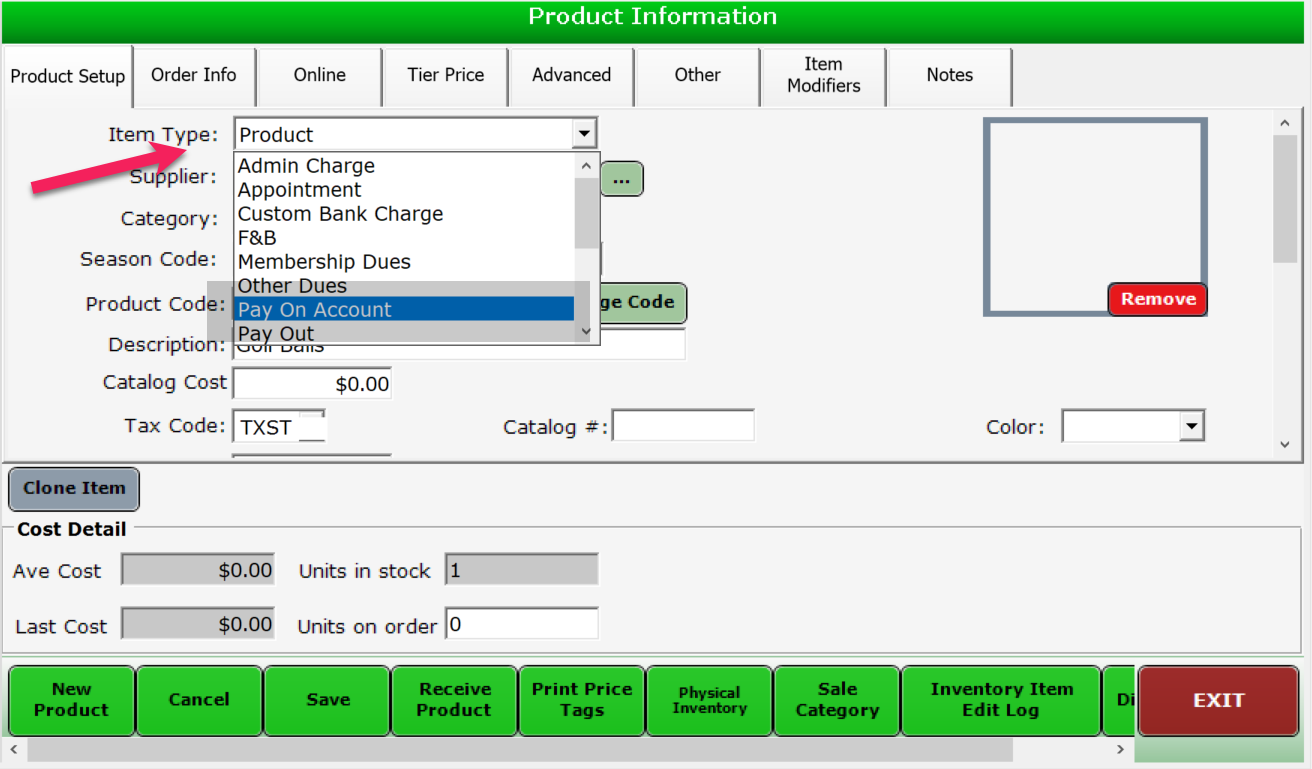This screenshot has width=1312, height=769.
Task: Open the Notes tab
Action: (x=949, y=75)
